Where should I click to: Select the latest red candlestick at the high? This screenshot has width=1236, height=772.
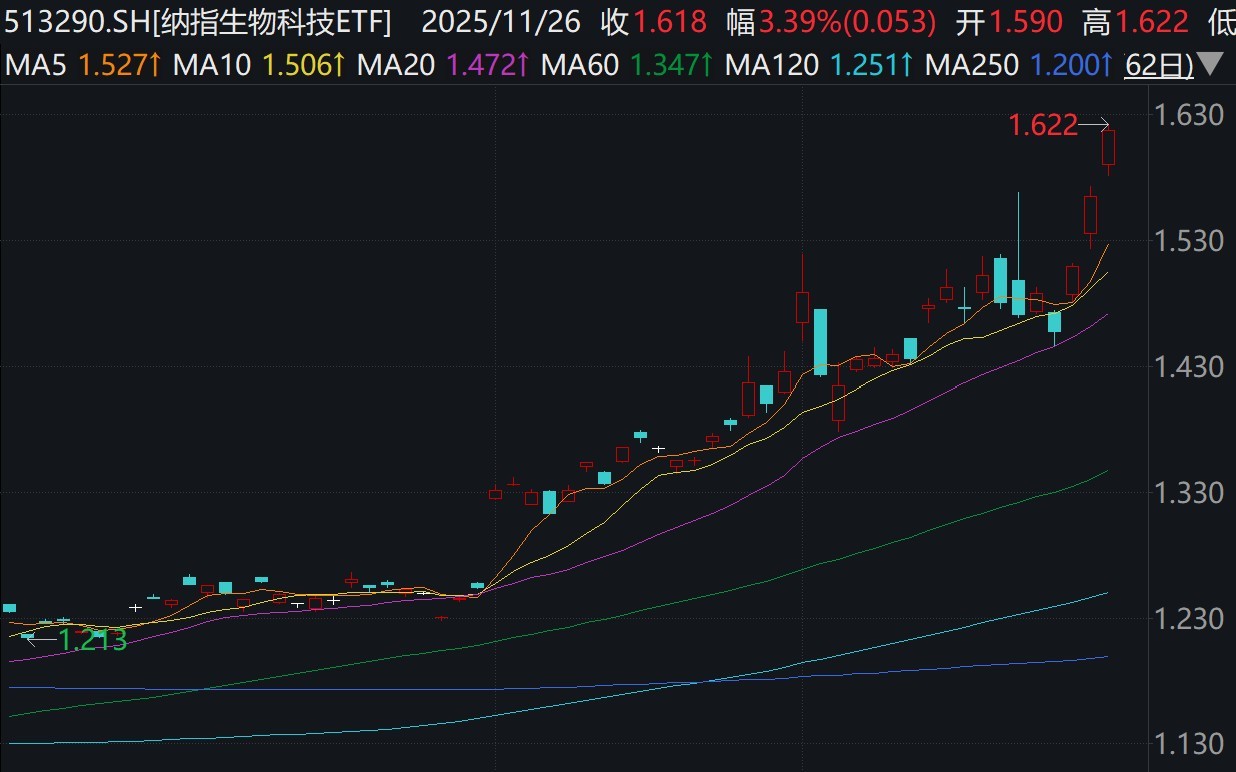pos(1108,148)
